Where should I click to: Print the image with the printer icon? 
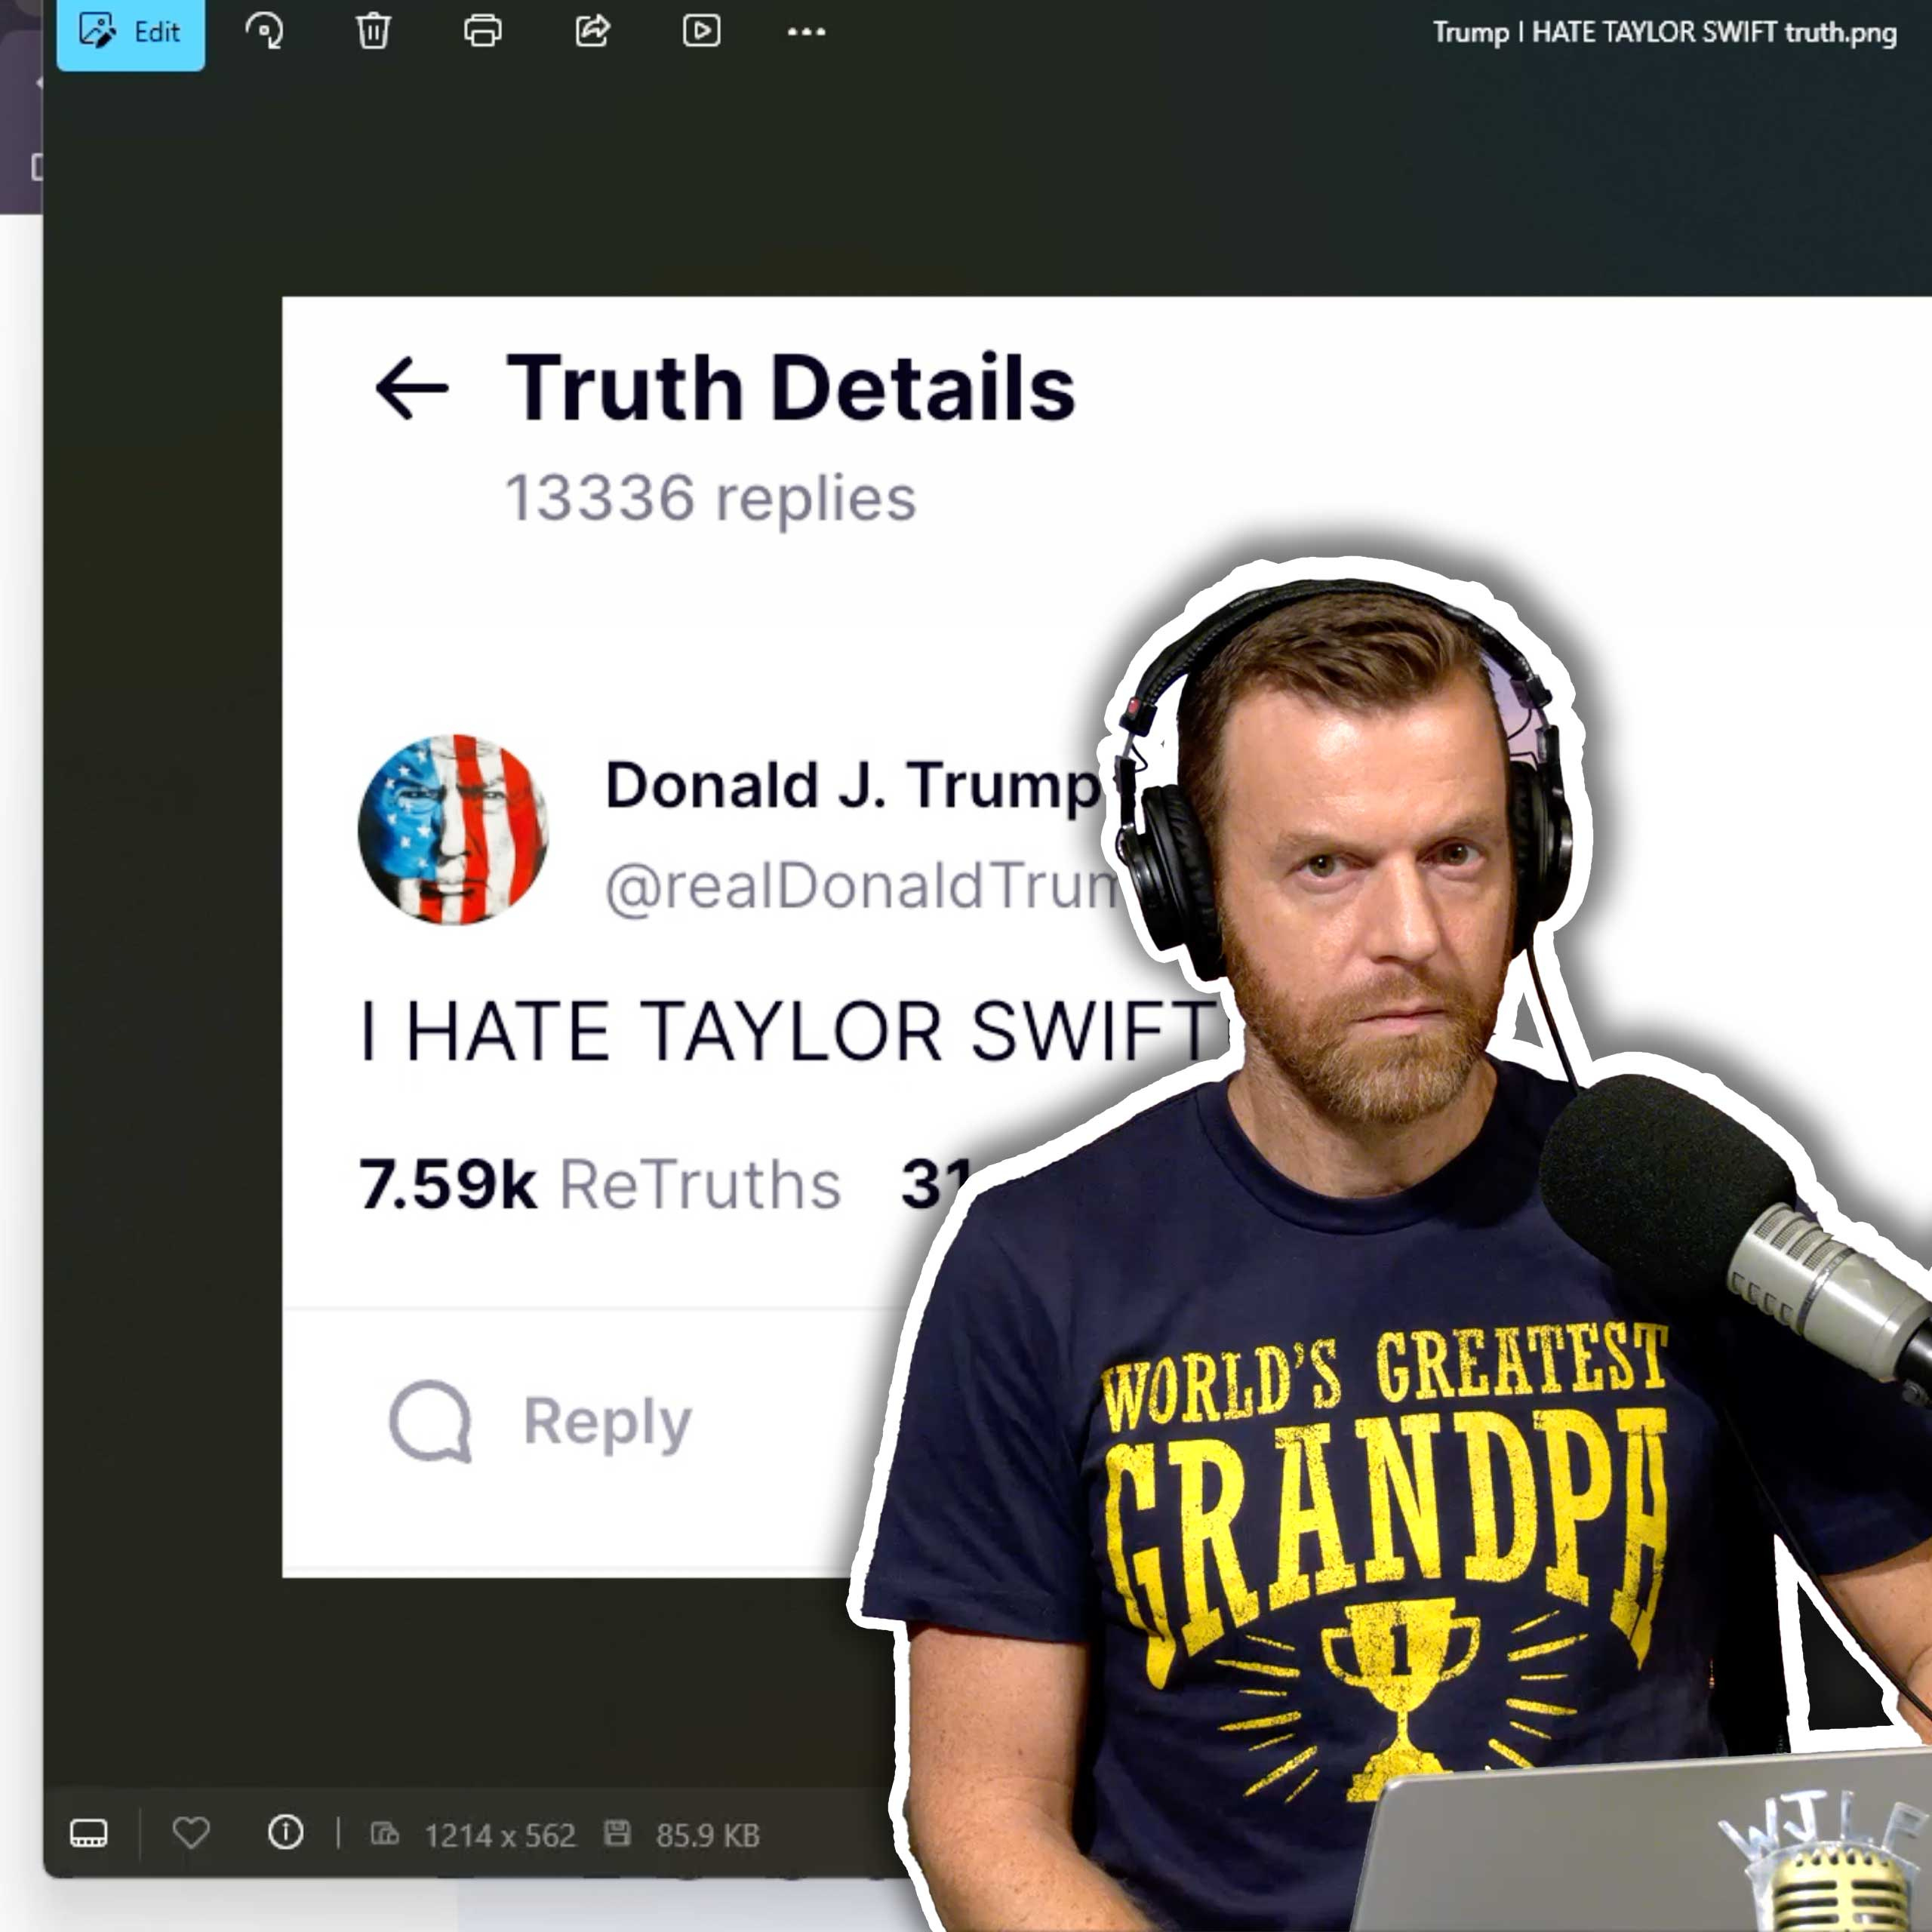click(482, 32)
